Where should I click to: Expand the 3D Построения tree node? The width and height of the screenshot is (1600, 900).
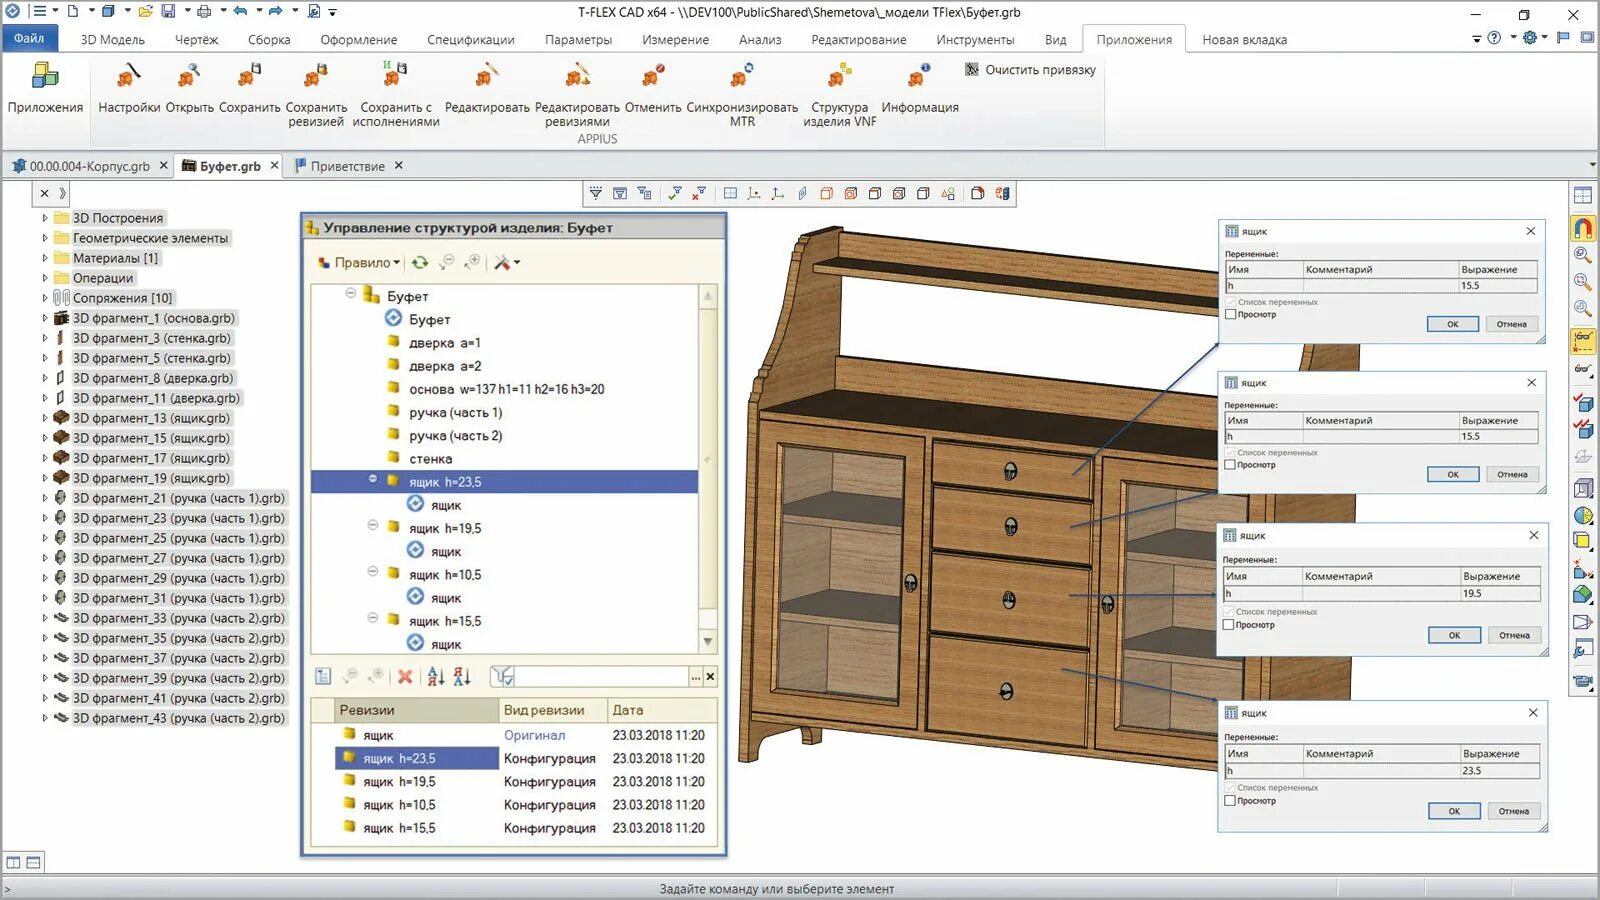click(44, 218)
